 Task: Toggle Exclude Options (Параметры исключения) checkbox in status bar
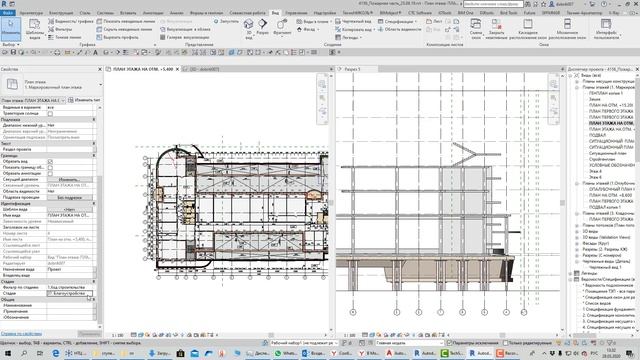tap(449, 343)
